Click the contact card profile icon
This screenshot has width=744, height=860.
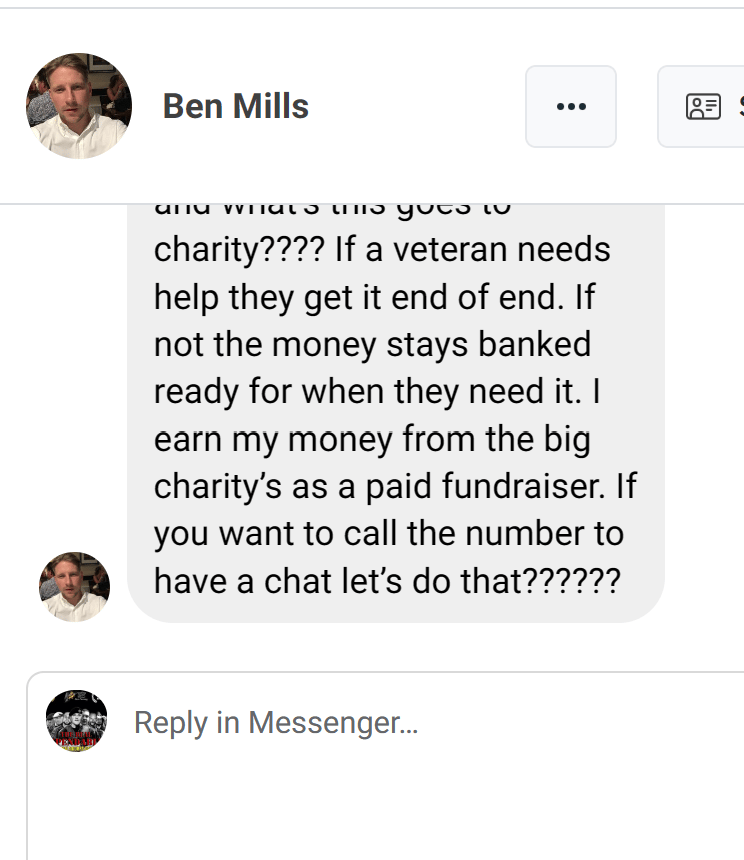[x=703, y=106]
